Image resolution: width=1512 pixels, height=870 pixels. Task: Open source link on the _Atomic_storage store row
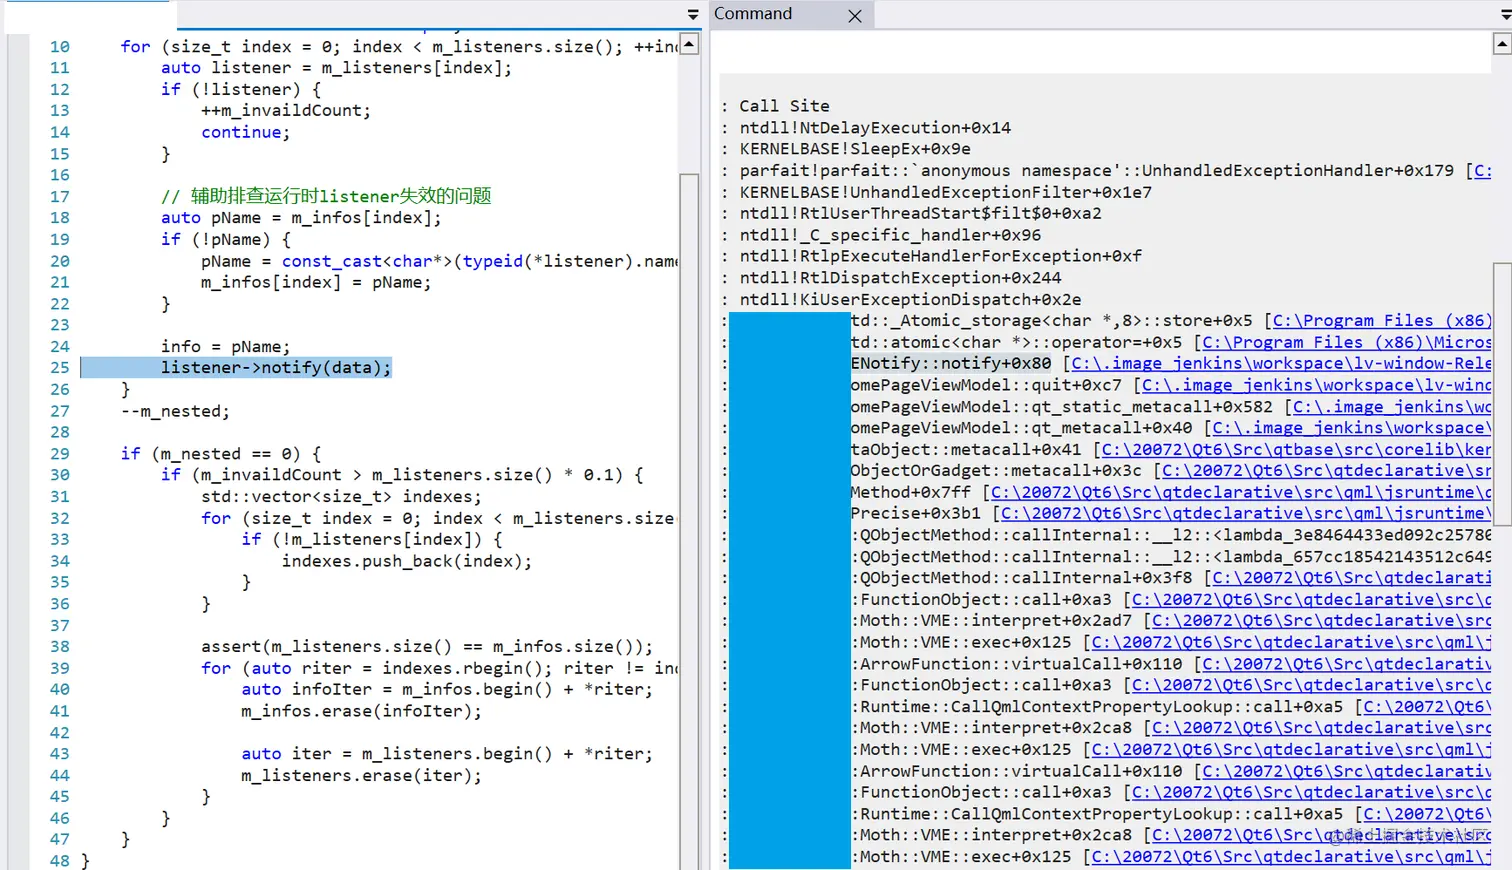pos(1381,320)
